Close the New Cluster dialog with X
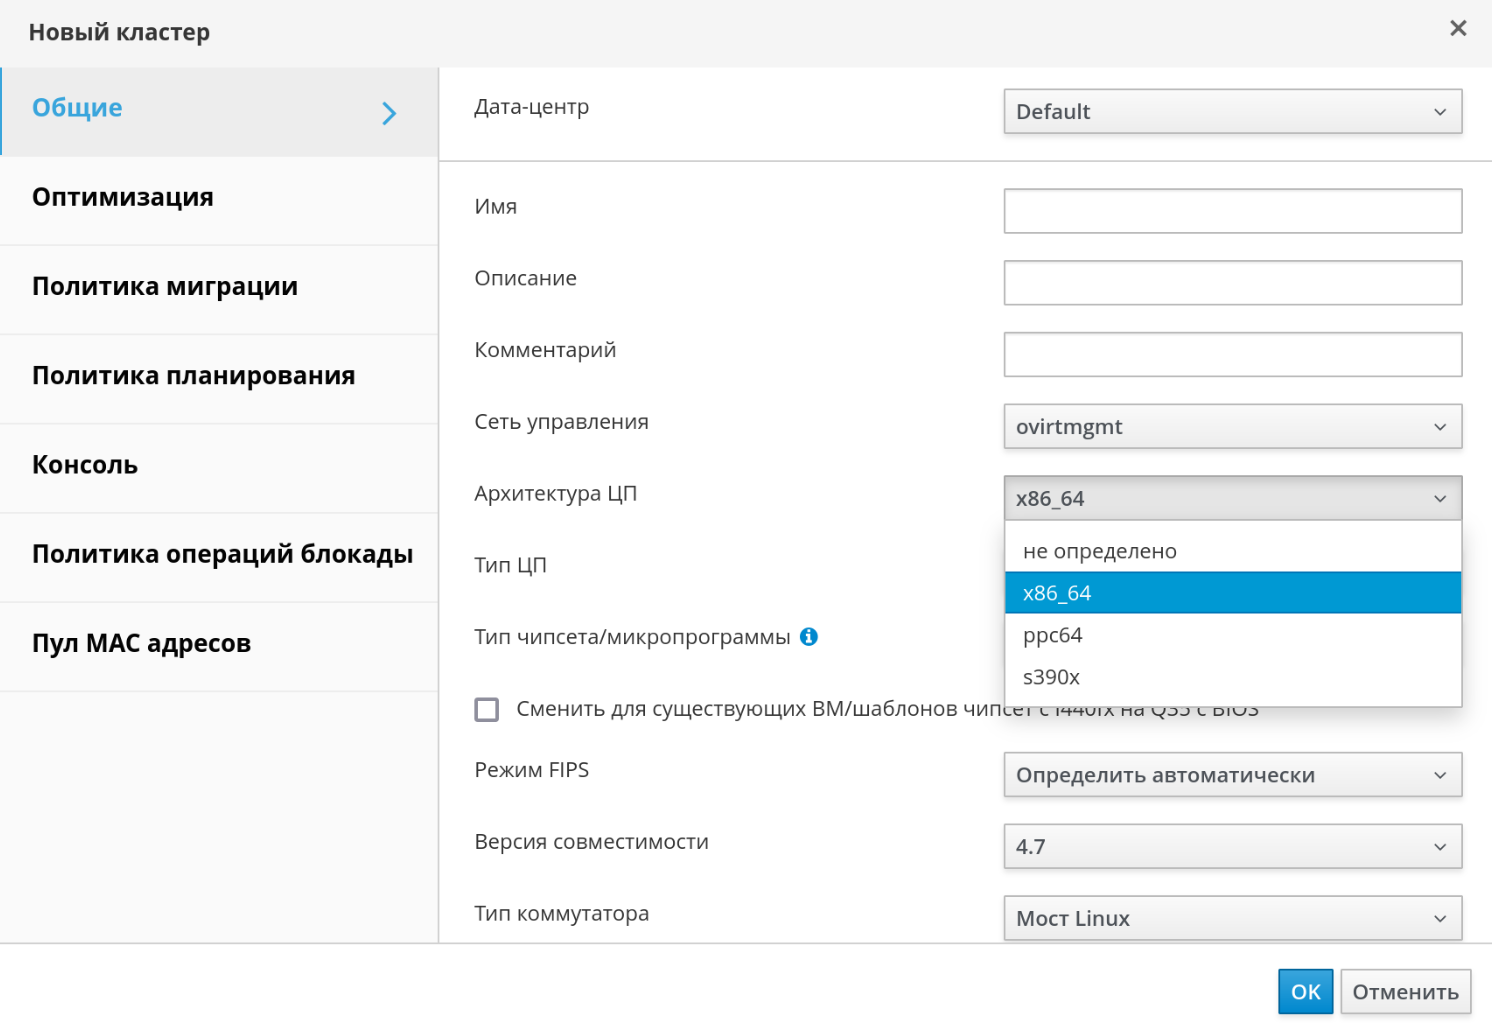1492x1035 pixels. coord(1458,29)
